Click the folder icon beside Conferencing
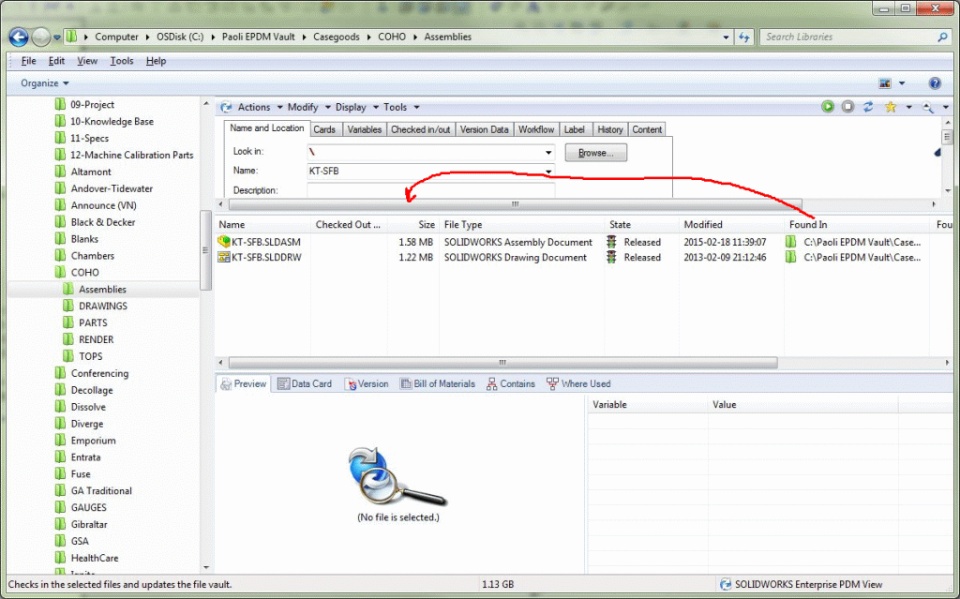 click(x=60, y=373)
